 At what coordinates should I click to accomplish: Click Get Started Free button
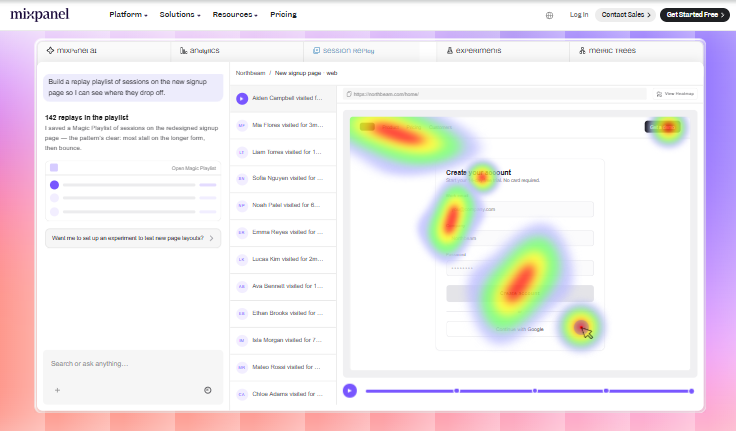pos(695,15)
